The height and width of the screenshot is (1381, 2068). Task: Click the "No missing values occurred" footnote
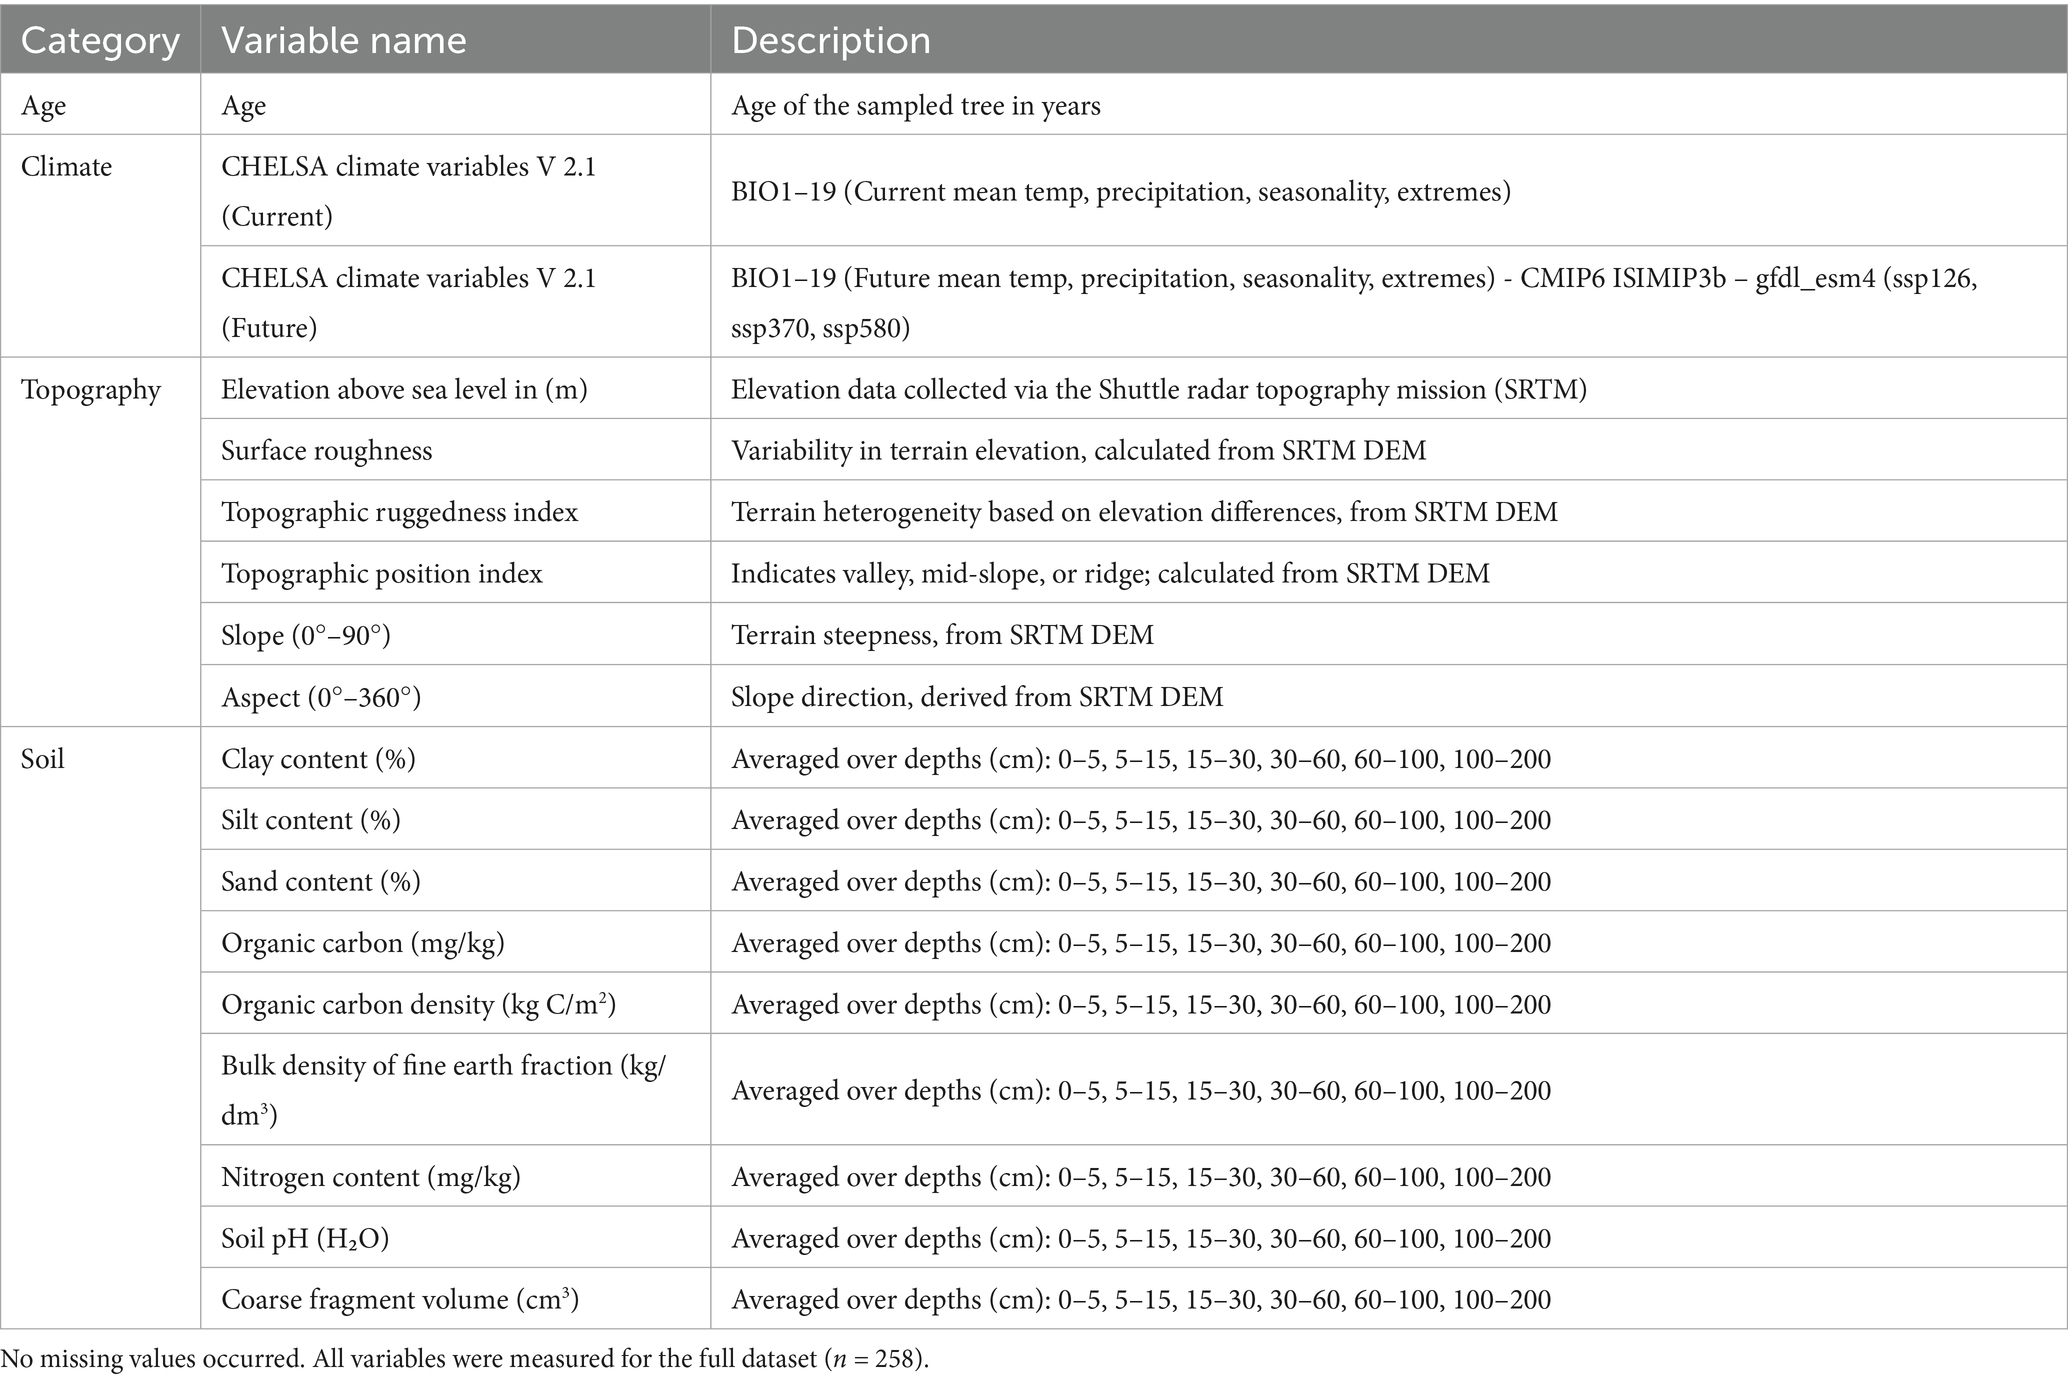point(464,1359)
